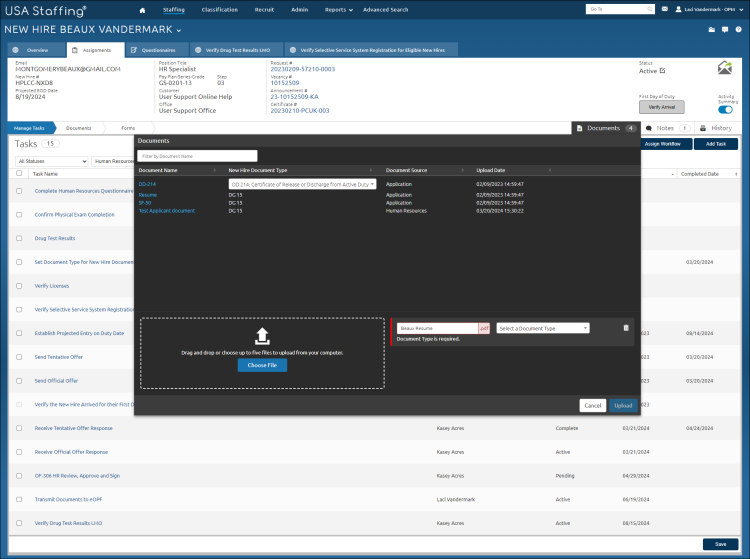Viewport: 750px width, 559px height.
Task: Go to the home icon in the top navigation
Action: click(x=142, y=10)
